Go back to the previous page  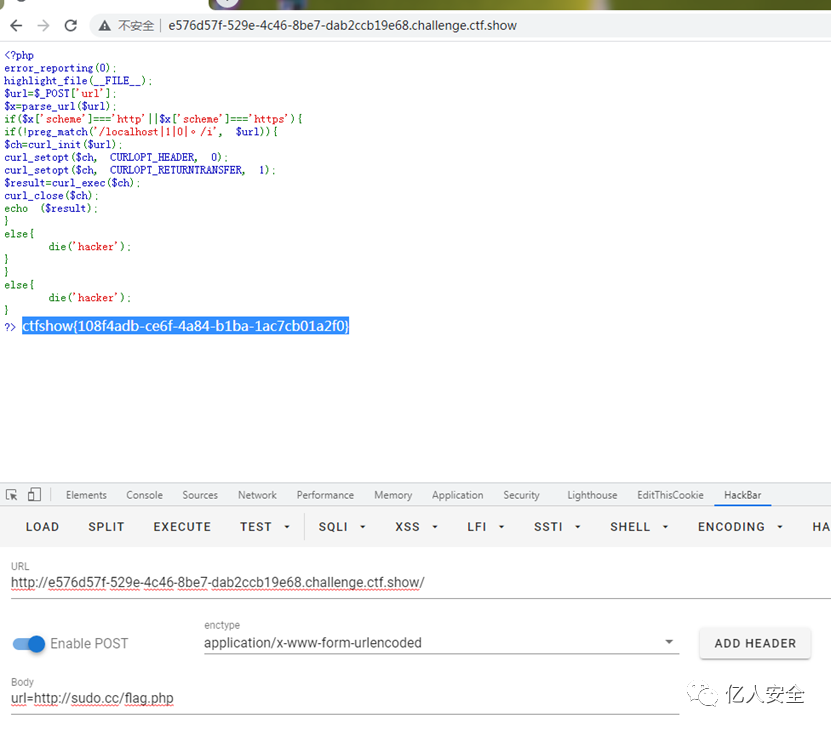16,25
